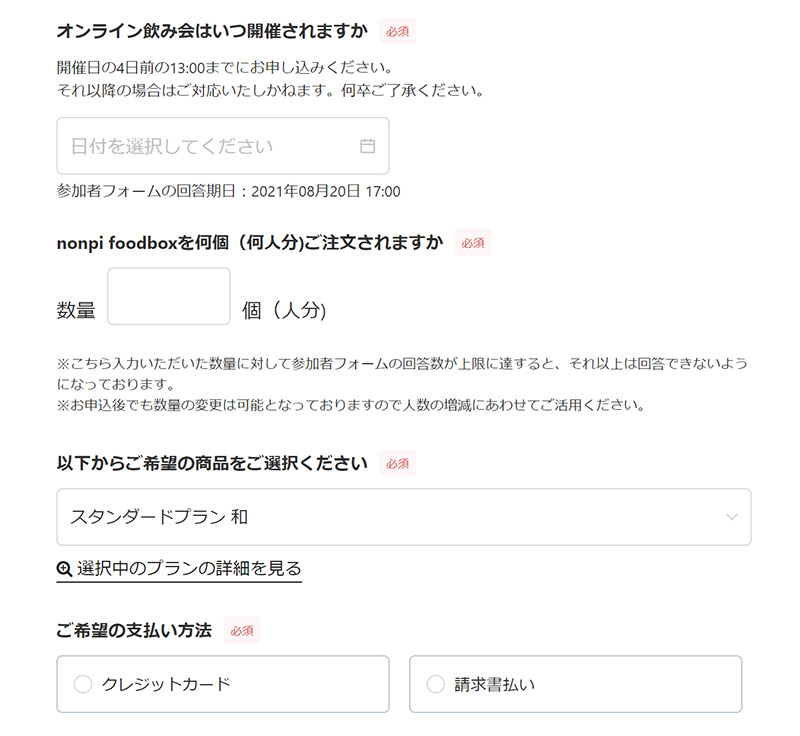The height and width of the screenshot is (736, 800).
Task: Expand product list via chevron arrow
Action: pyautogui.click(x=732, y=517)
